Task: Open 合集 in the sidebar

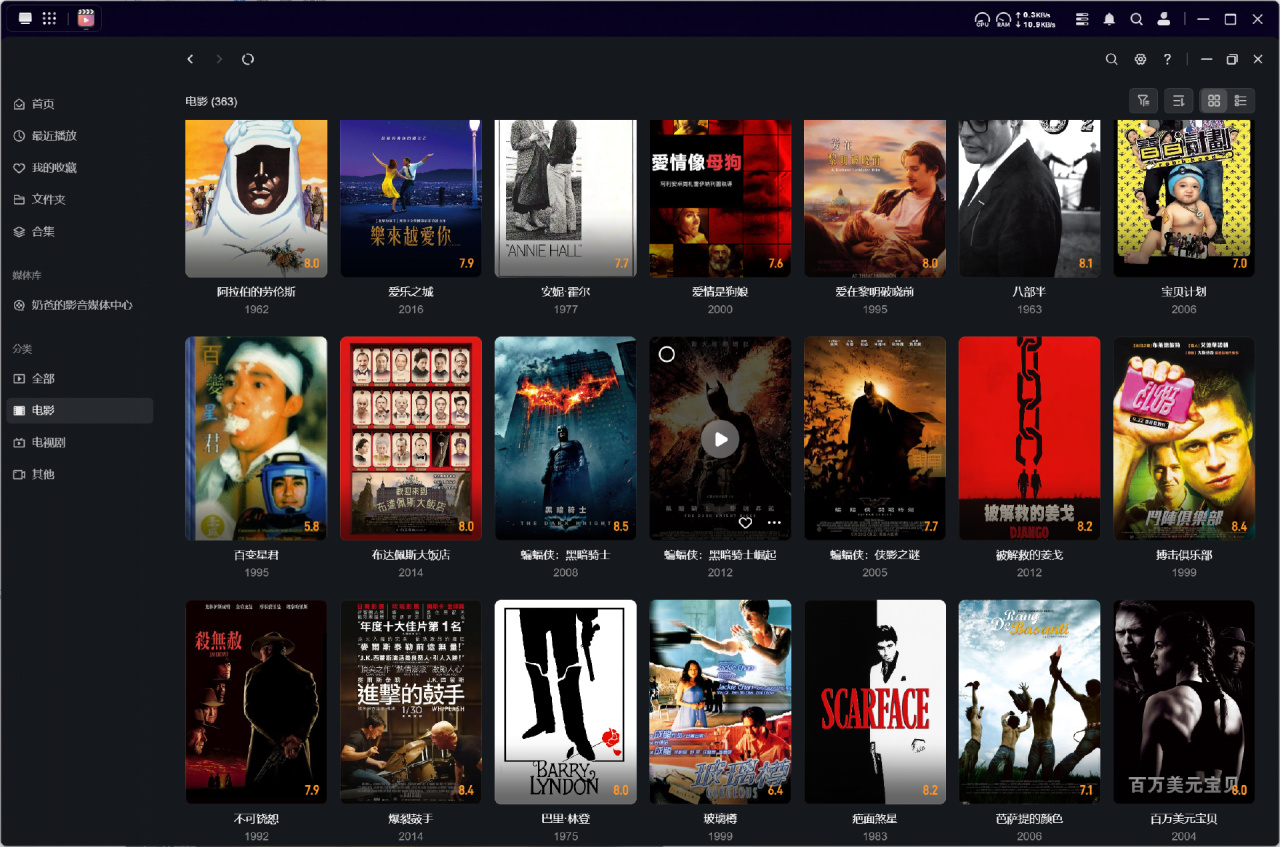Action: (x=79, y=231)
